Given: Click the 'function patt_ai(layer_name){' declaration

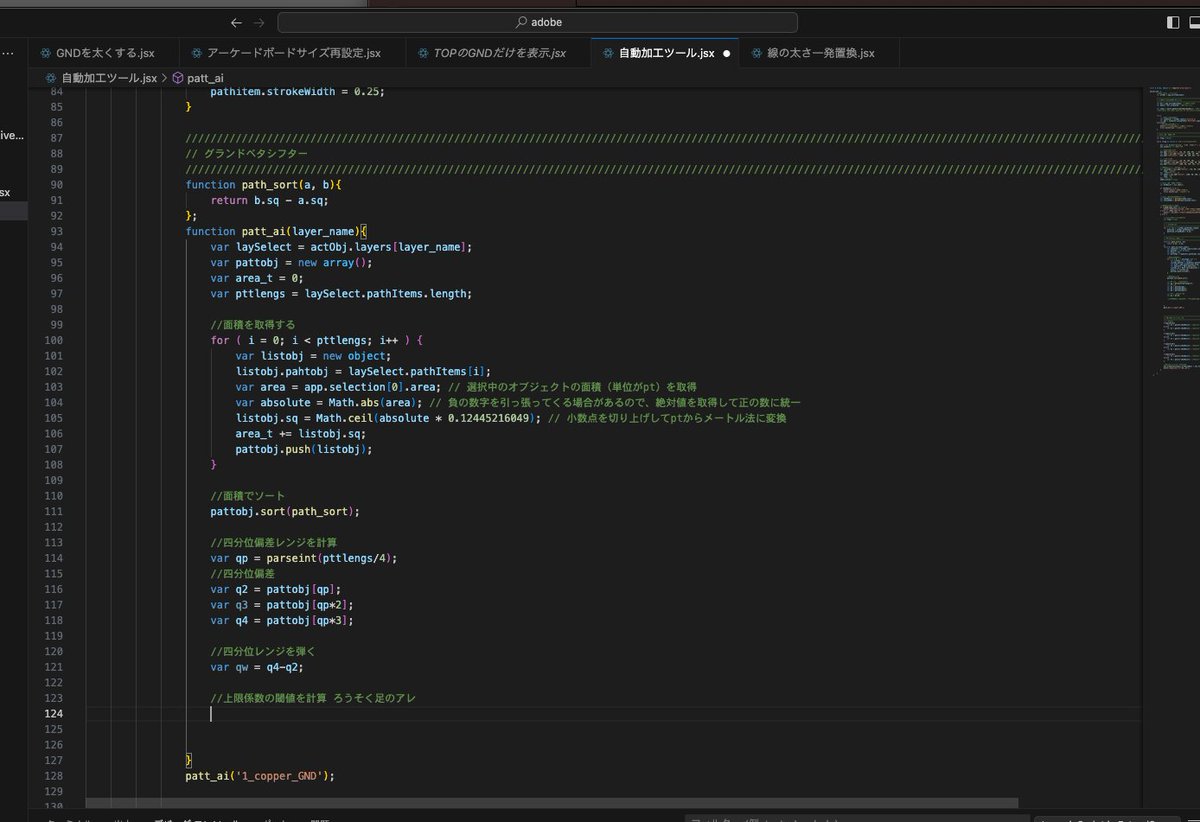Looking at the screenshot, I should (x=277, y=231).
